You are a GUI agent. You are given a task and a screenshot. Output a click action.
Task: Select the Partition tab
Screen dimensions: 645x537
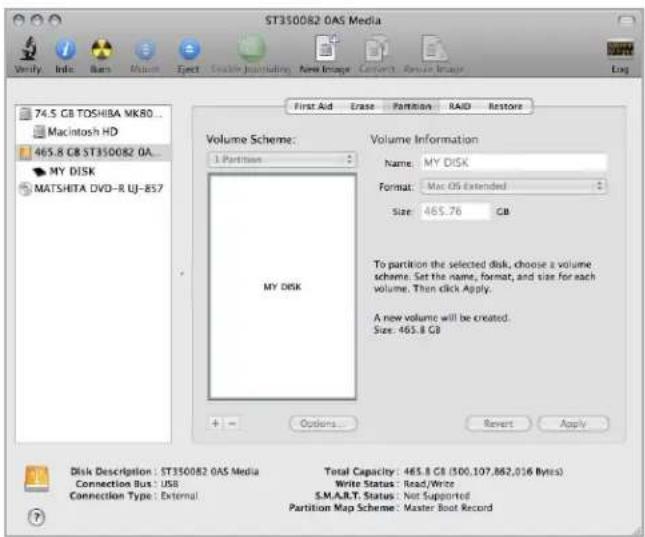tap(412, 107)
